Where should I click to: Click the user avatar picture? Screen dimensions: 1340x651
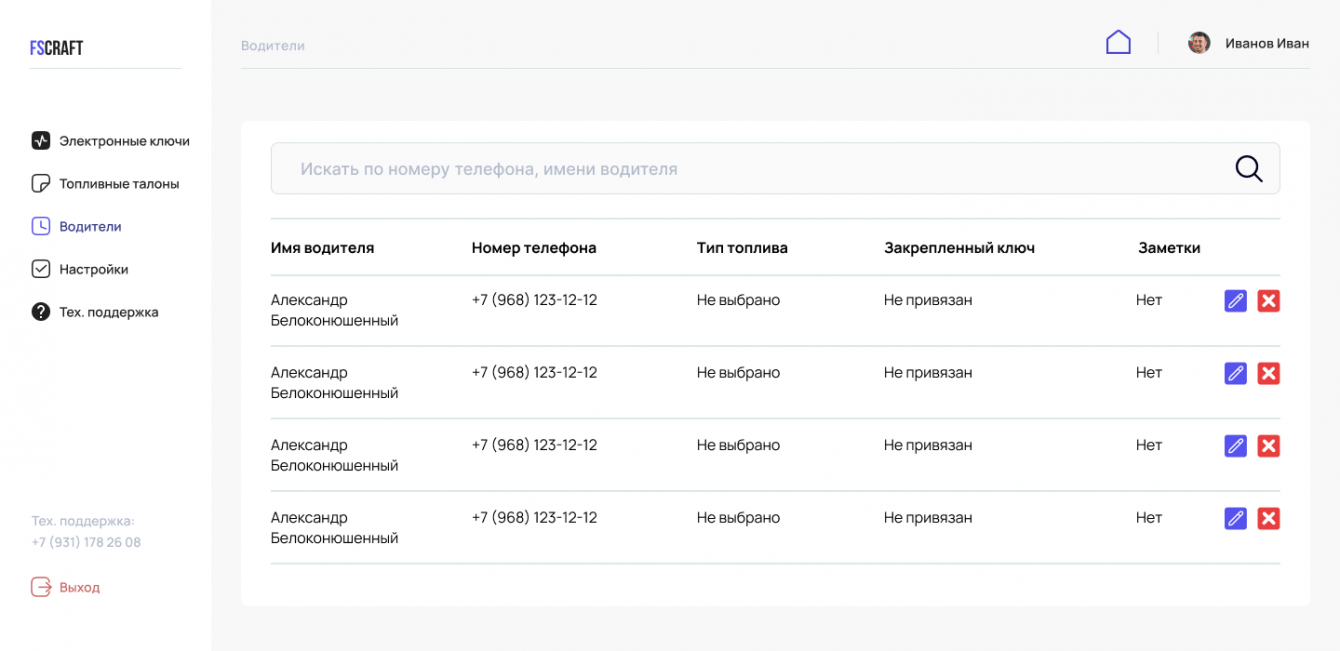pos(1199,43)
